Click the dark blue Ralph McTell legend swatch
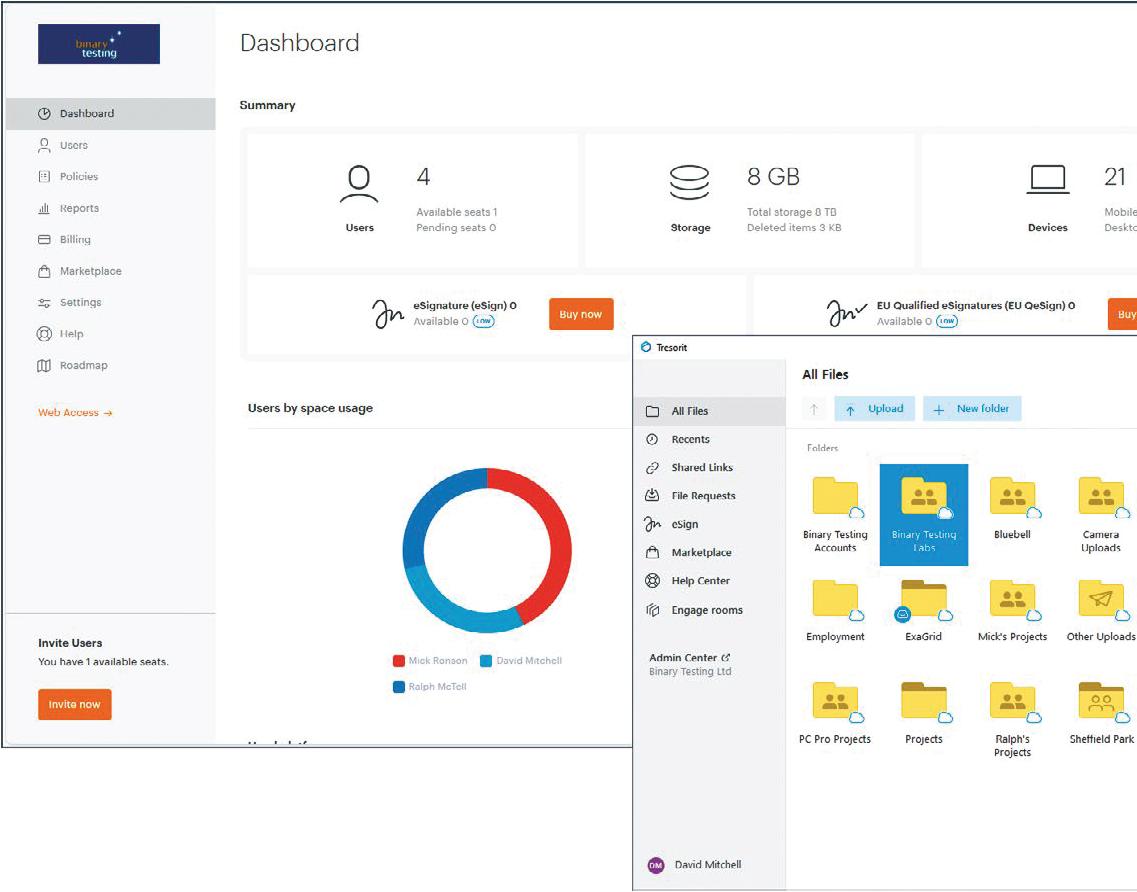Screen dimensions: 1137x892 [398, 687]
